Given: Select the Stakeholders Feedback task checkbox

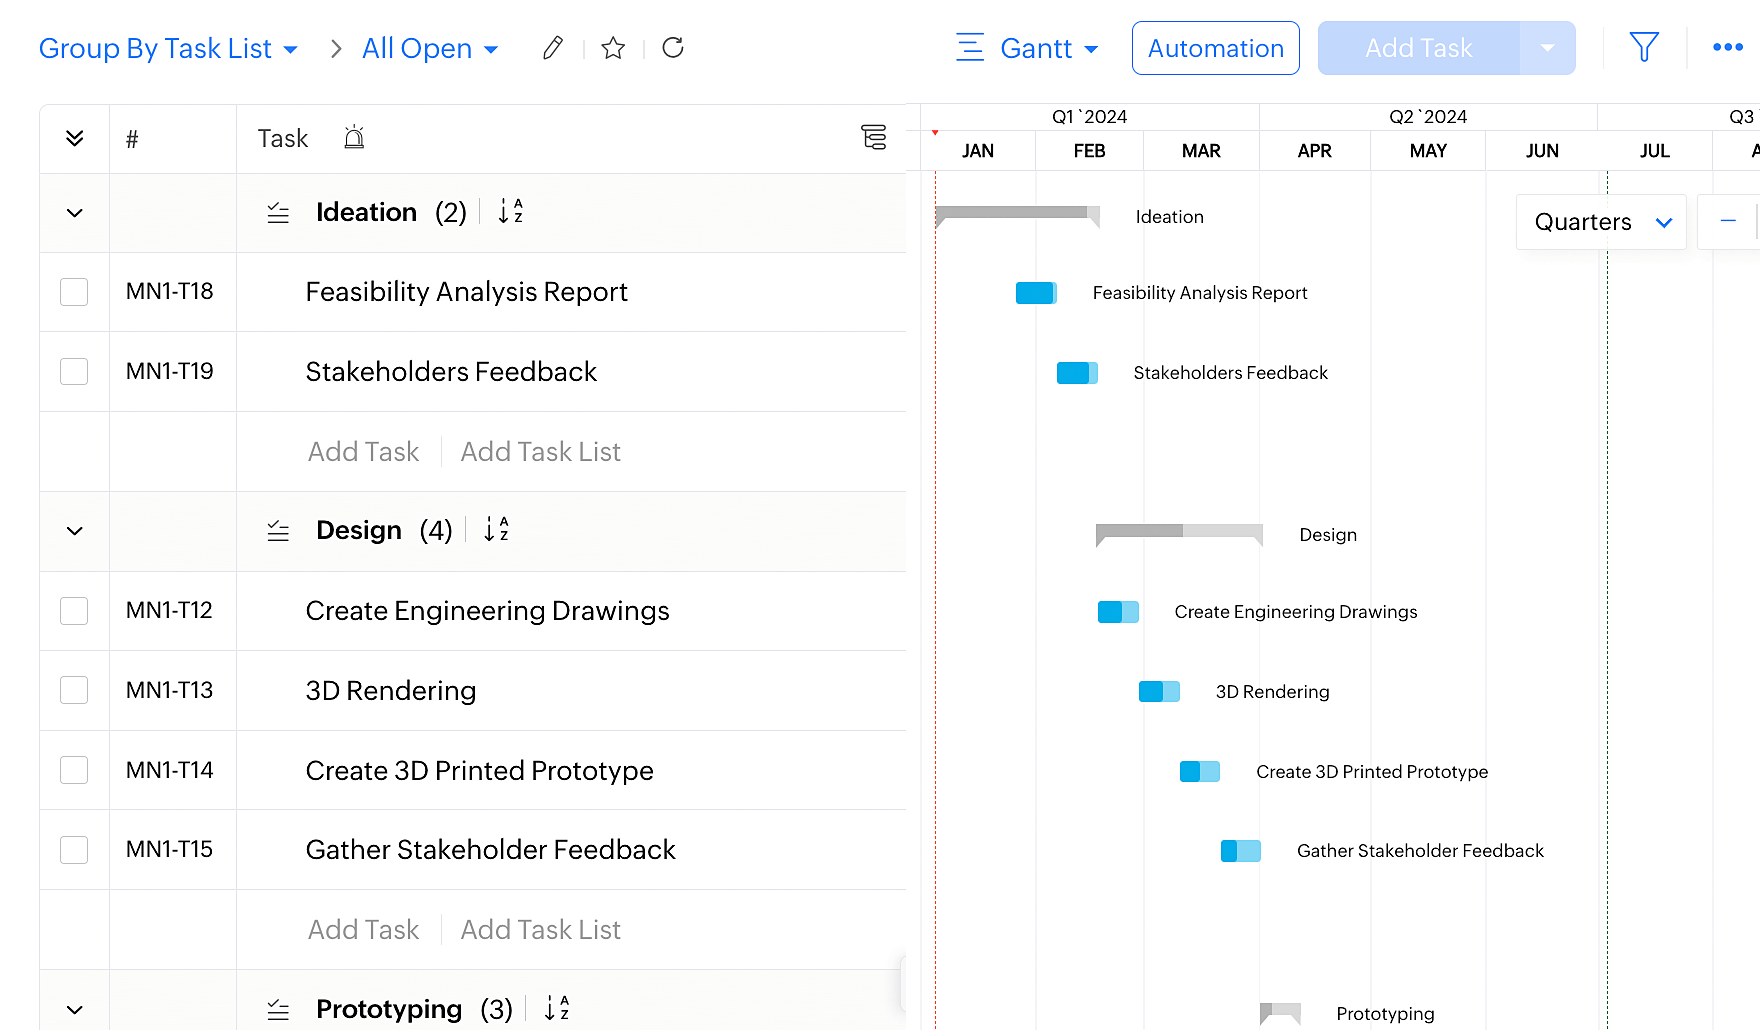Looking at the screenshot, I should [x=74, y=372].
